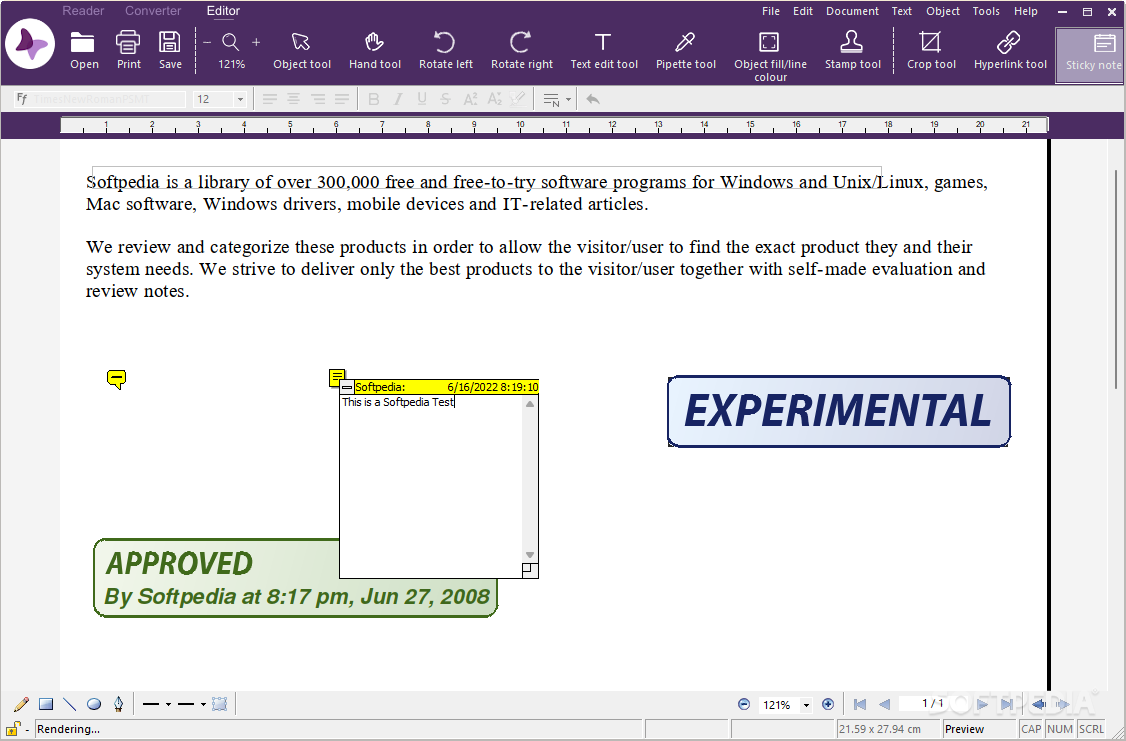Justify text alignment
This screenshot has height=741, width=1126.
342,99
